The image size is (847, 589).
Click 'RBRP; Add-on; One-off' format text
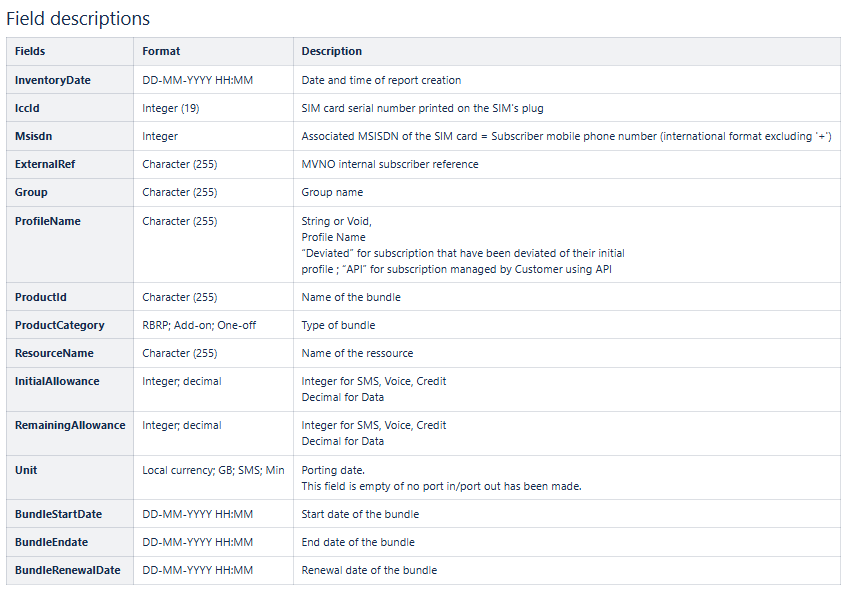[x=199, y=325]
